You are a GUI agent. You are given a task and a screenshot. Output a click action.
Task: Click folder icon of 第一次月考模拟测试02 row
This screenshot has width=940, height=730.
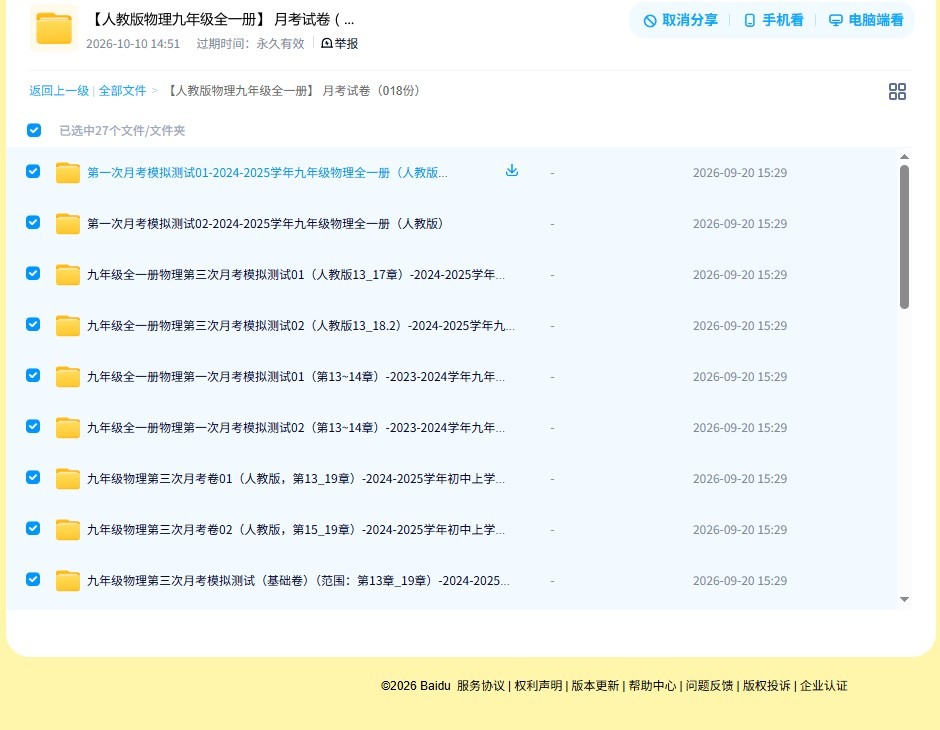(x=68, y=224)
